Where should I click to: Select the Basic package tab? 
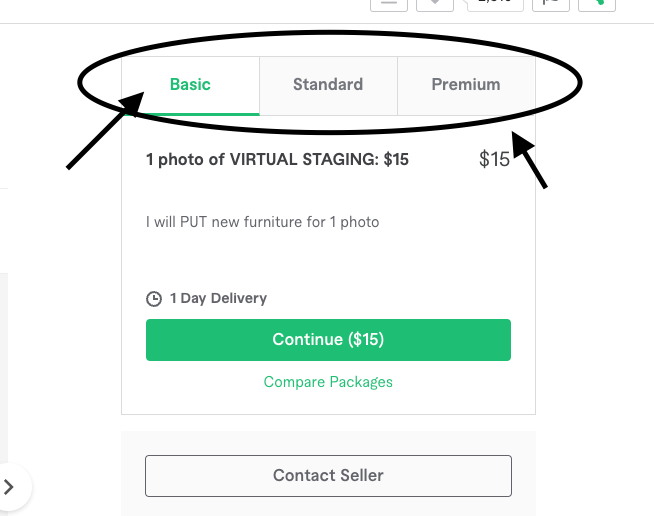190,85
